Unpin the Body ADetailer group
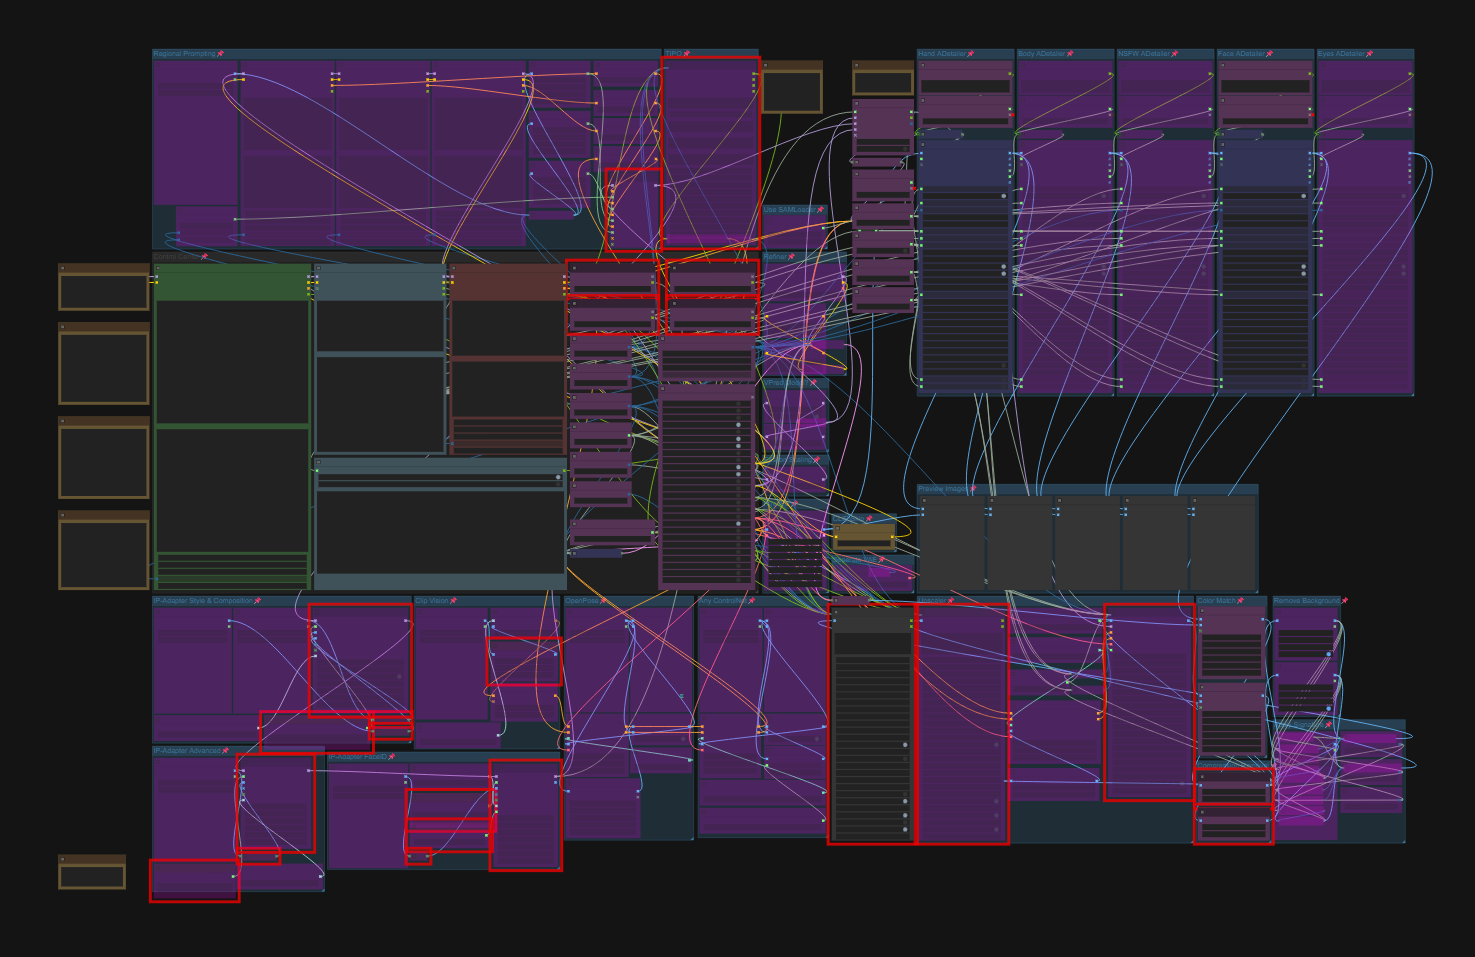 (x=1070, y=54)
